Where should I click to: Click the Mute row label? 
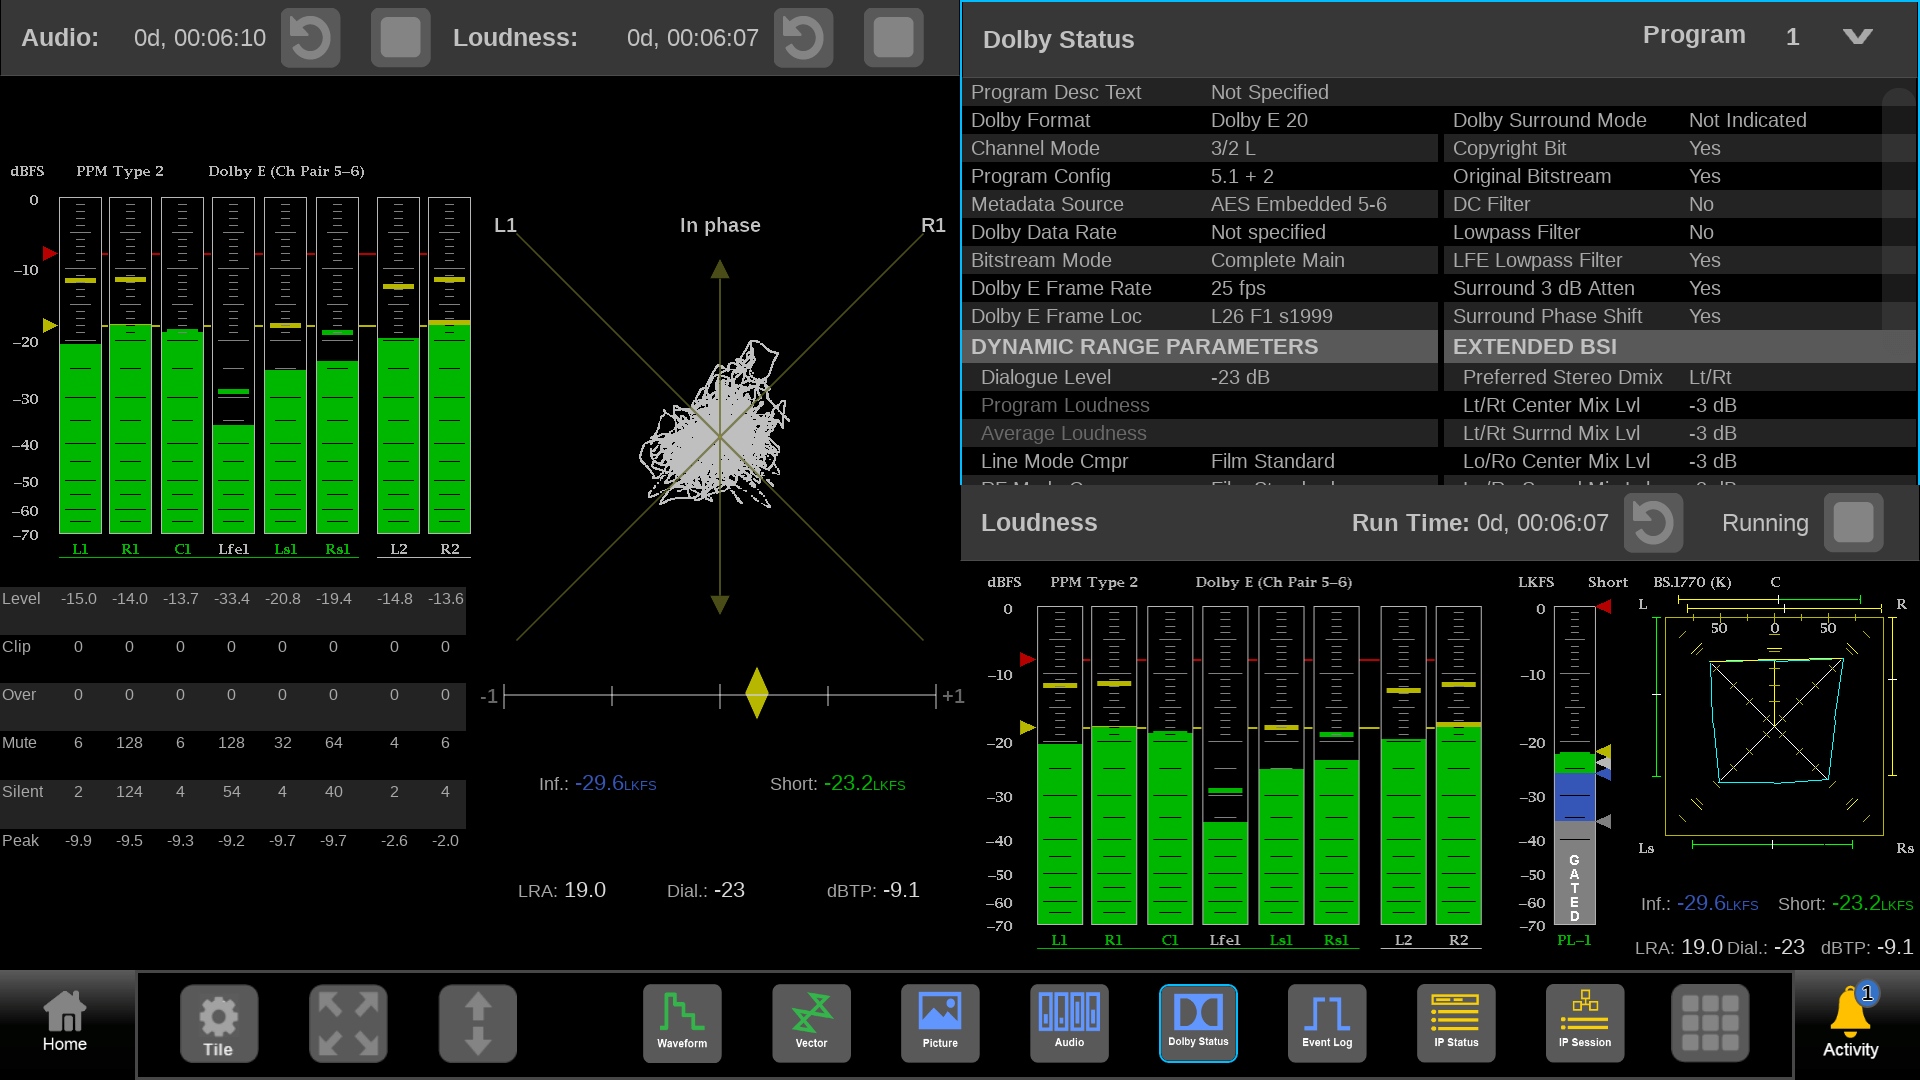(19, 742)
